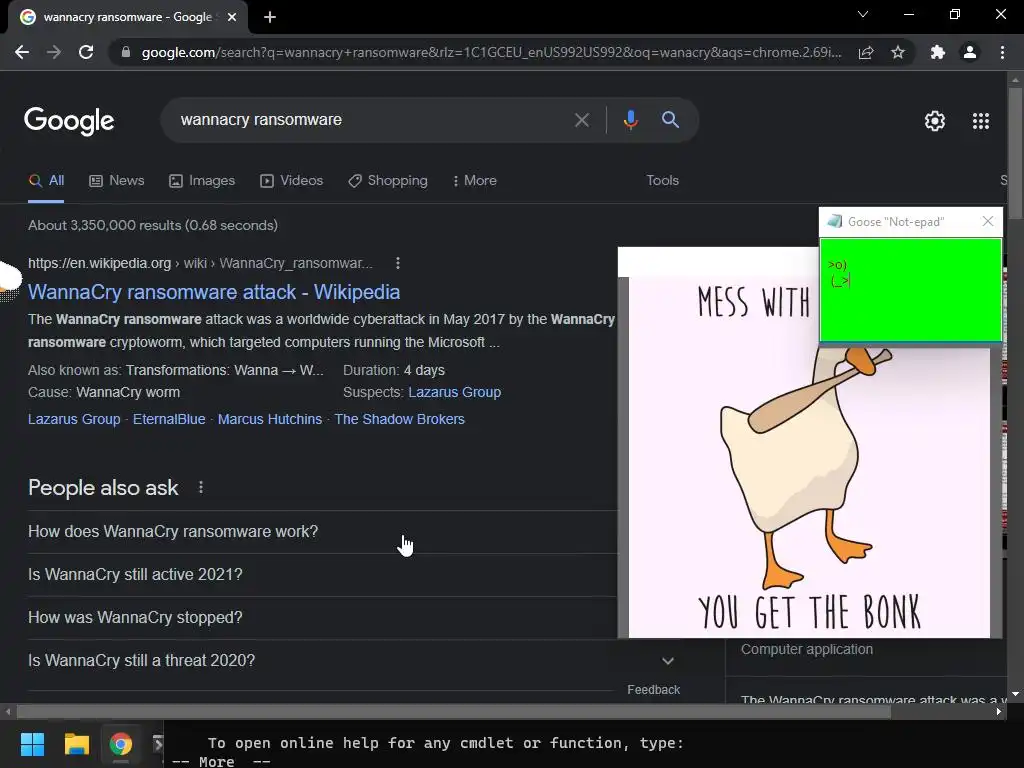Viewport: 1024px width, 768px height.
Task: Go back to the previous page
Action: pyautogui.click(x=22, y=52)
